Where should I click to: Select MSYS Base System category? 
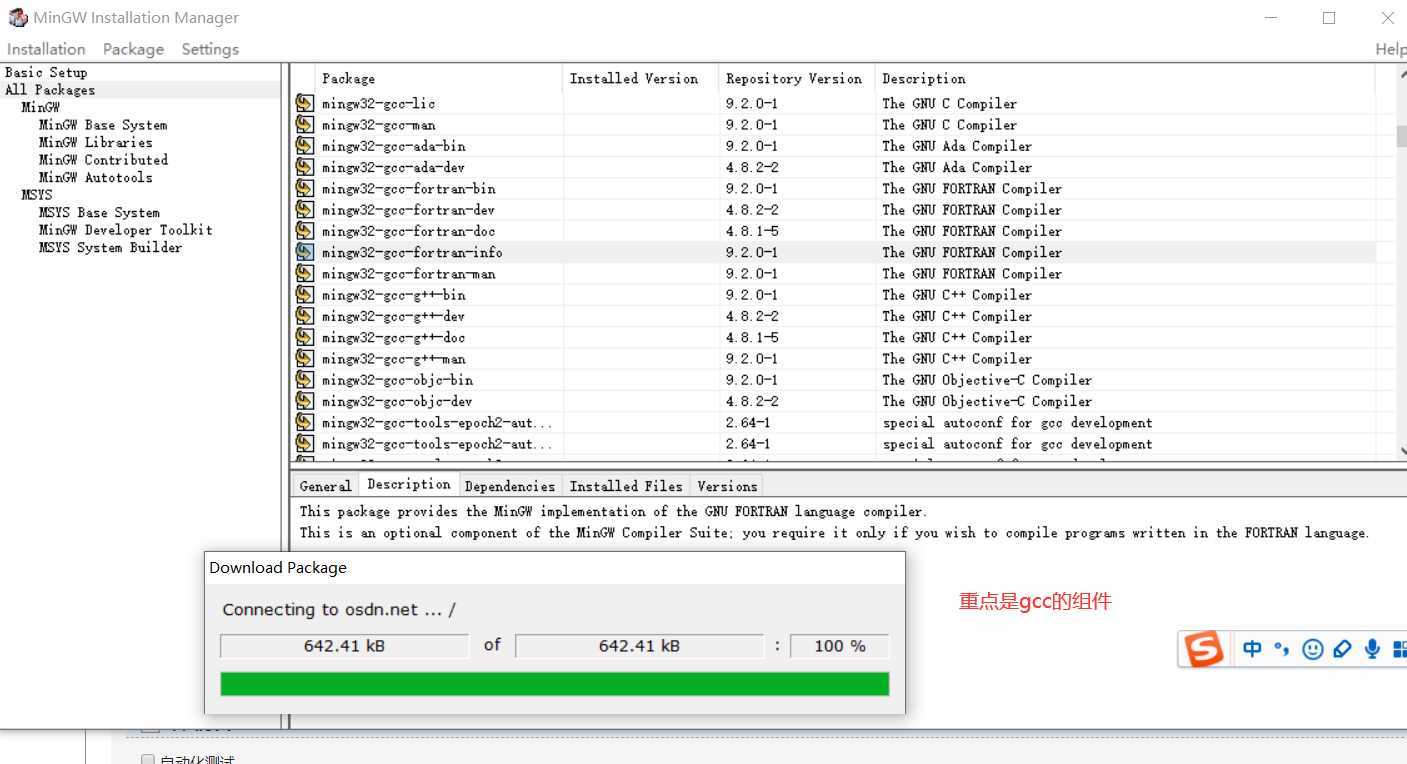(99, 213)
